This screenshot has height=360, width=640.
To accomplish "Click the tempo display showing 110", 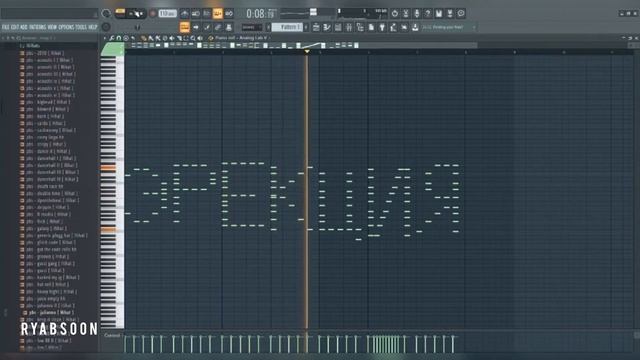I will 167,13.
